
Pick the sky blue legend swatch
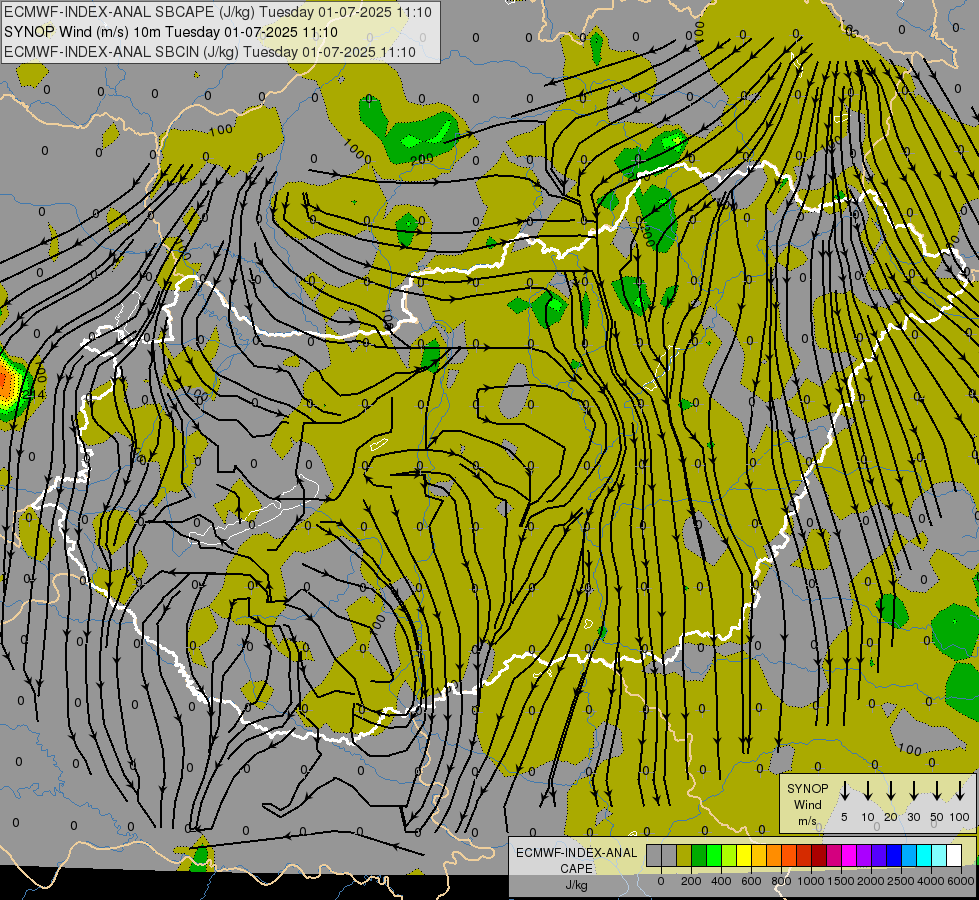pos(909,855)
